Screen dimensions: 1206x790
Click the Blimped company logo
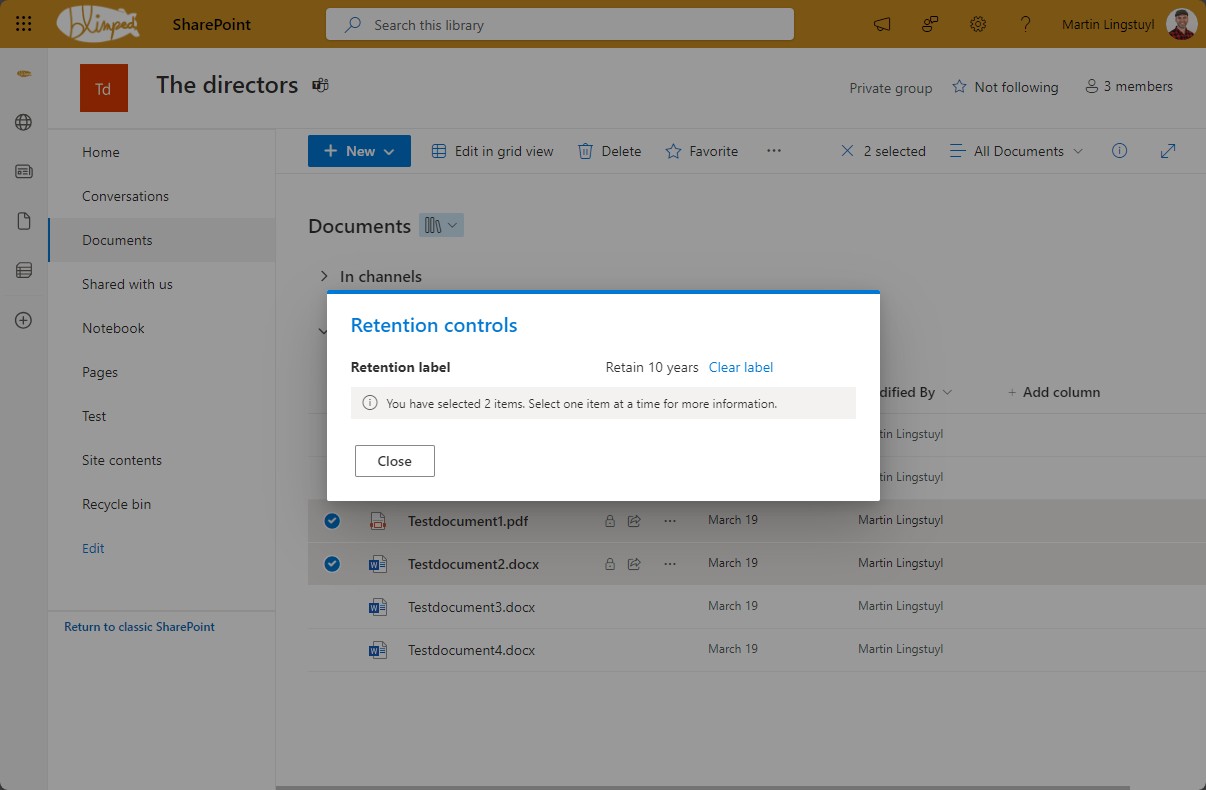[x=99, y=24]
